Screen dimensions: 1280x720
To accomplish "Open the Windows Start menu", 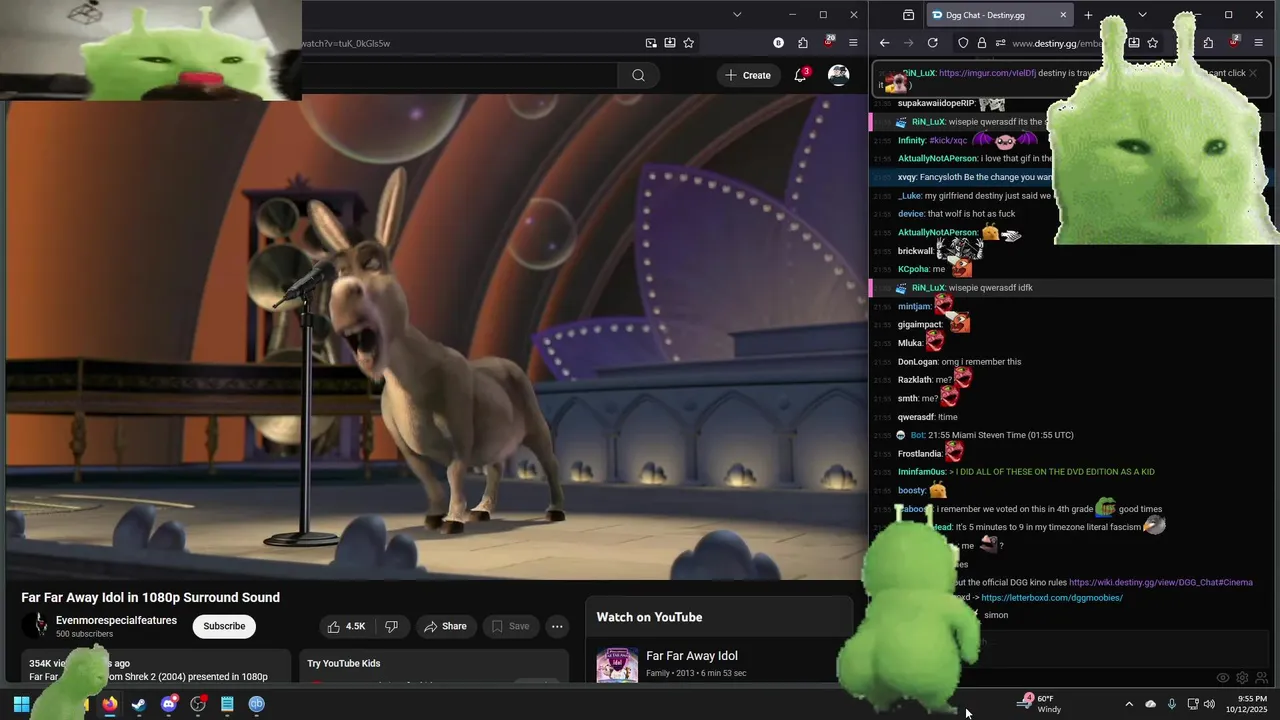I will point(21,704).
